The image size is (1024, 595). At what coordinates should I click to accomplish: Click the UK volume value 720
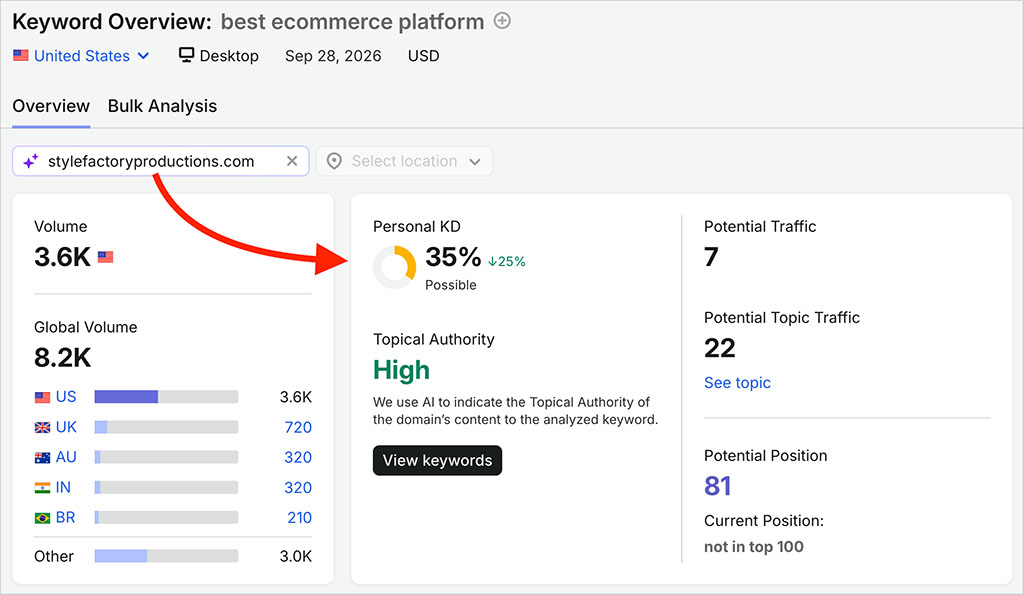[x=298, y=427]
